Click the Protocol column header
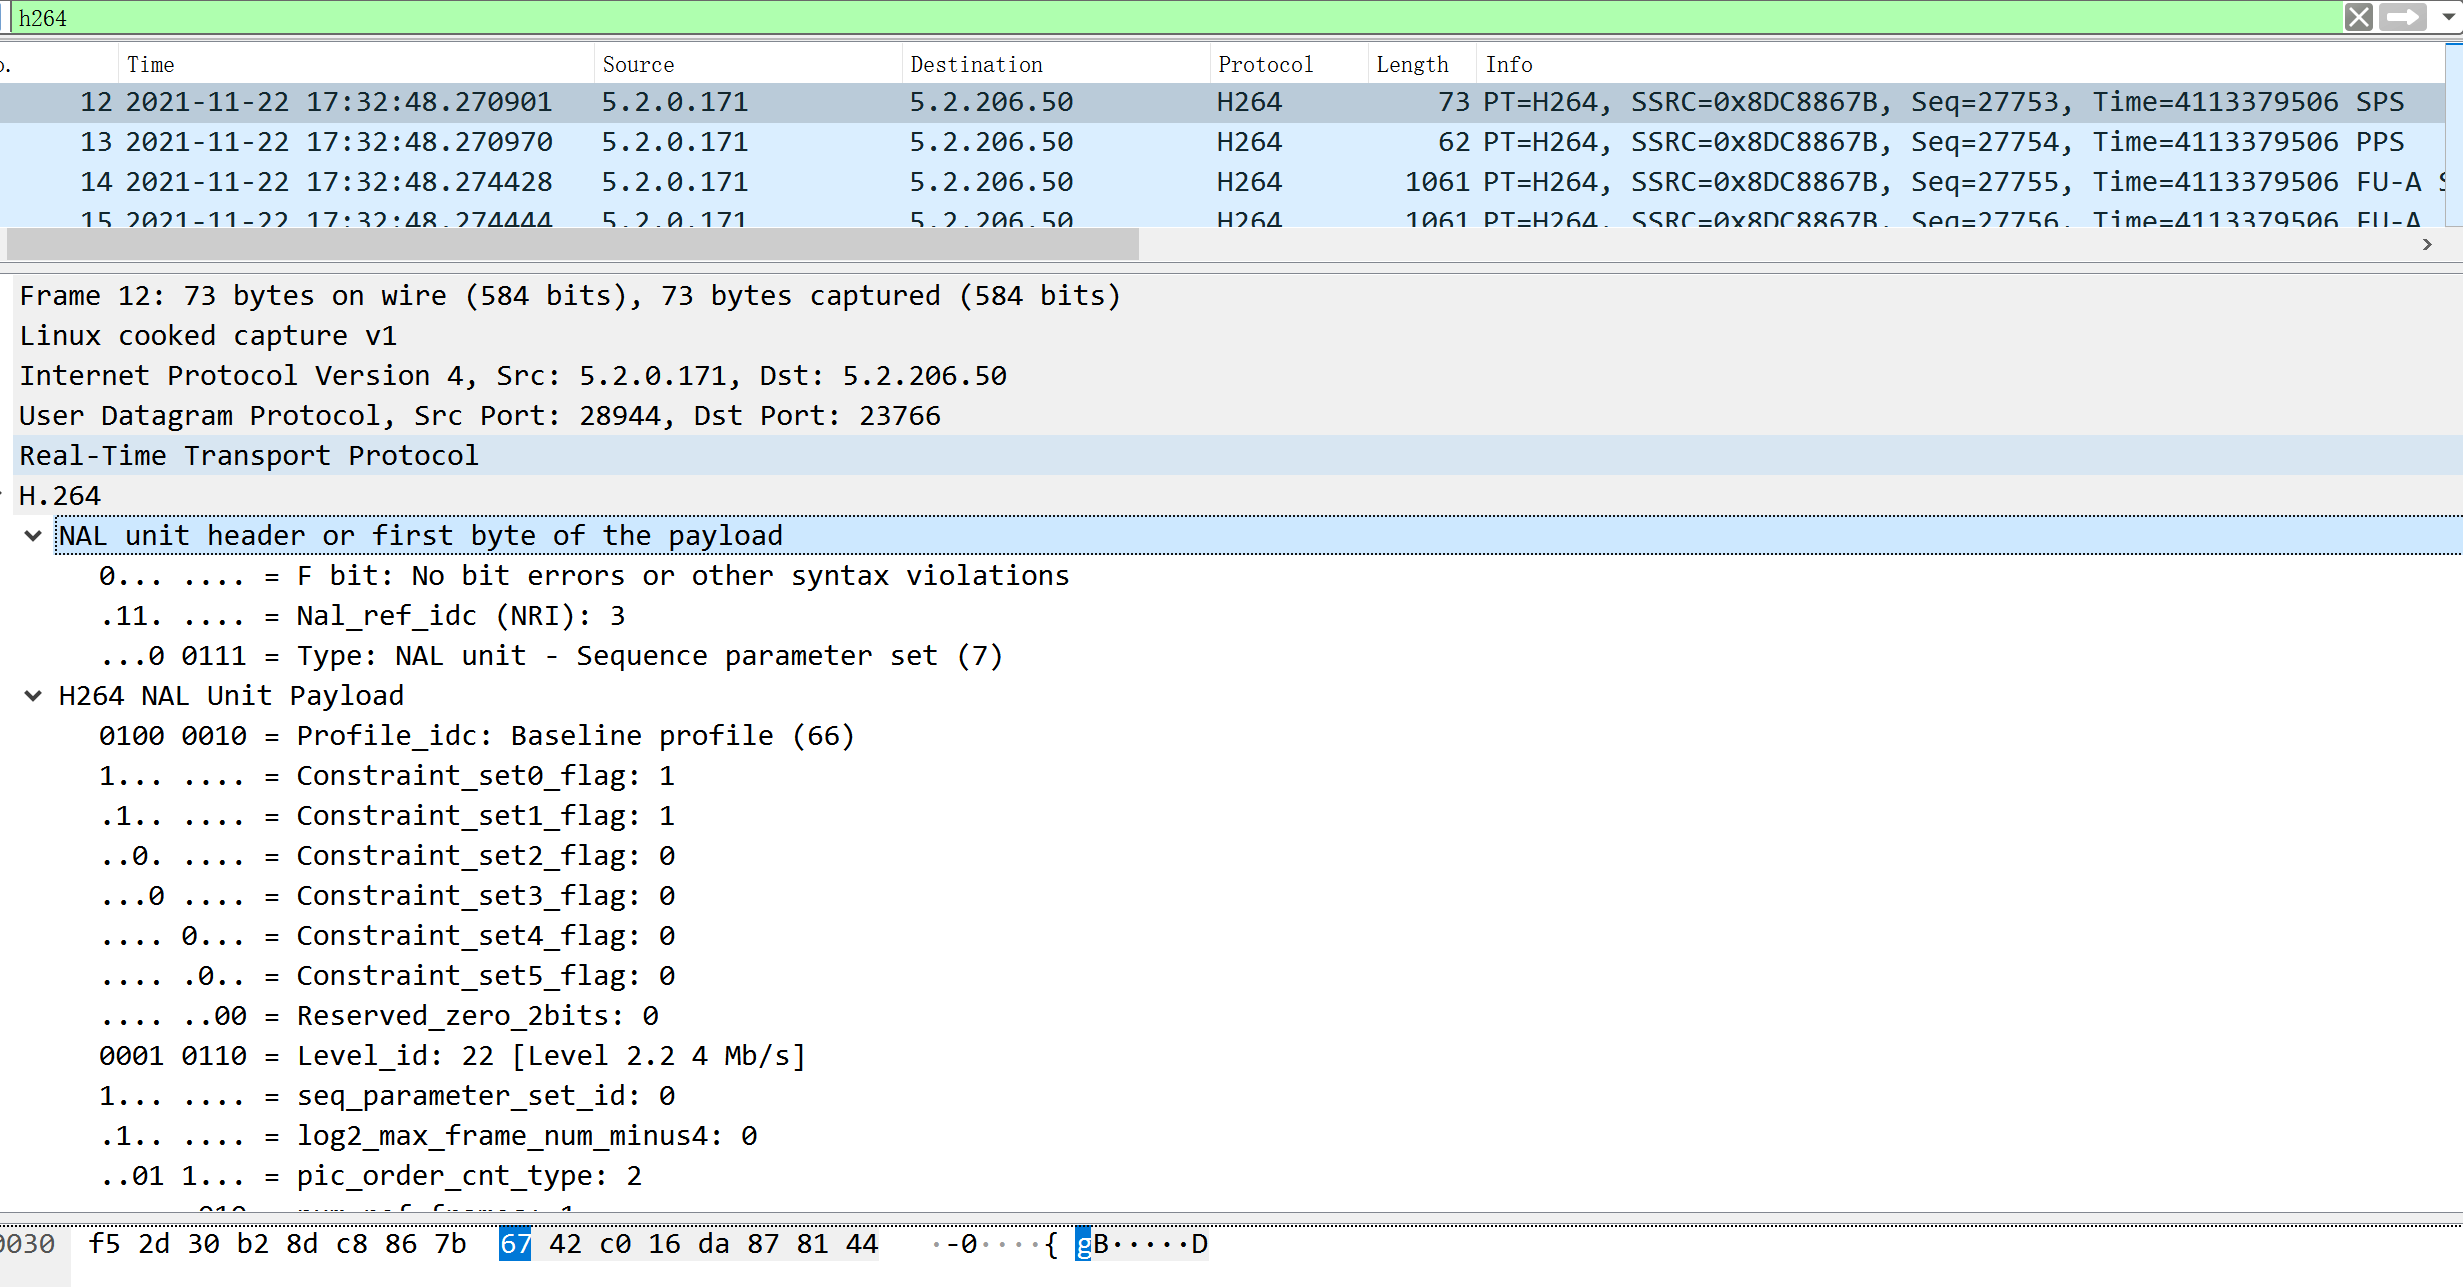Screen dimensions: 2463x1288 [1264, 65]
